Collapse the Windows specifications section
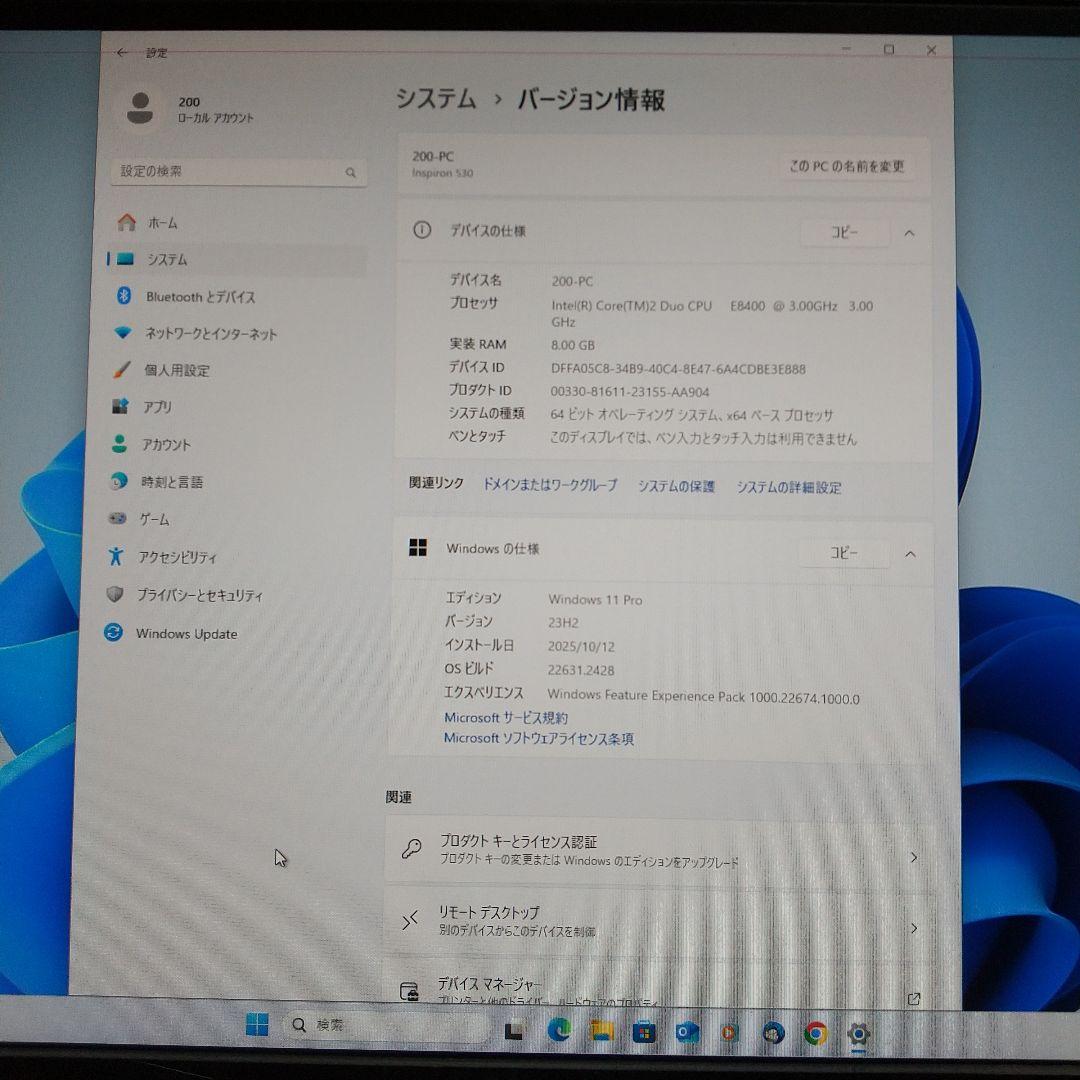This screenshot has height=1080, width=1080. [x=910, y=554]
